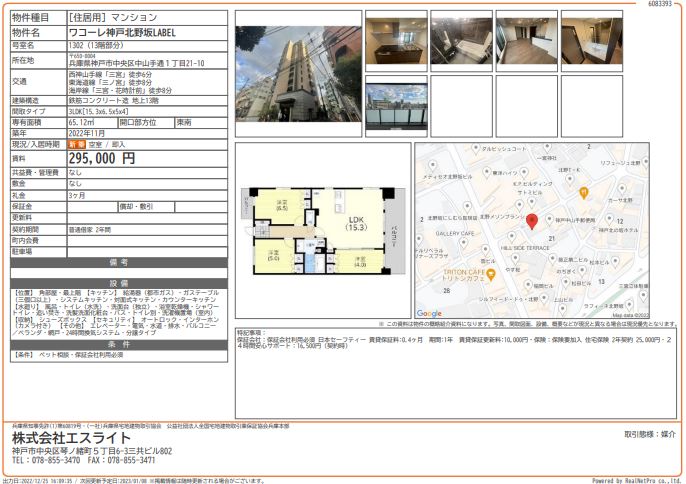Screen dimensions: 686x484
Task: Select property name ワコーレ神戸北野坂LABEL
Action: [x=122, y=33]
